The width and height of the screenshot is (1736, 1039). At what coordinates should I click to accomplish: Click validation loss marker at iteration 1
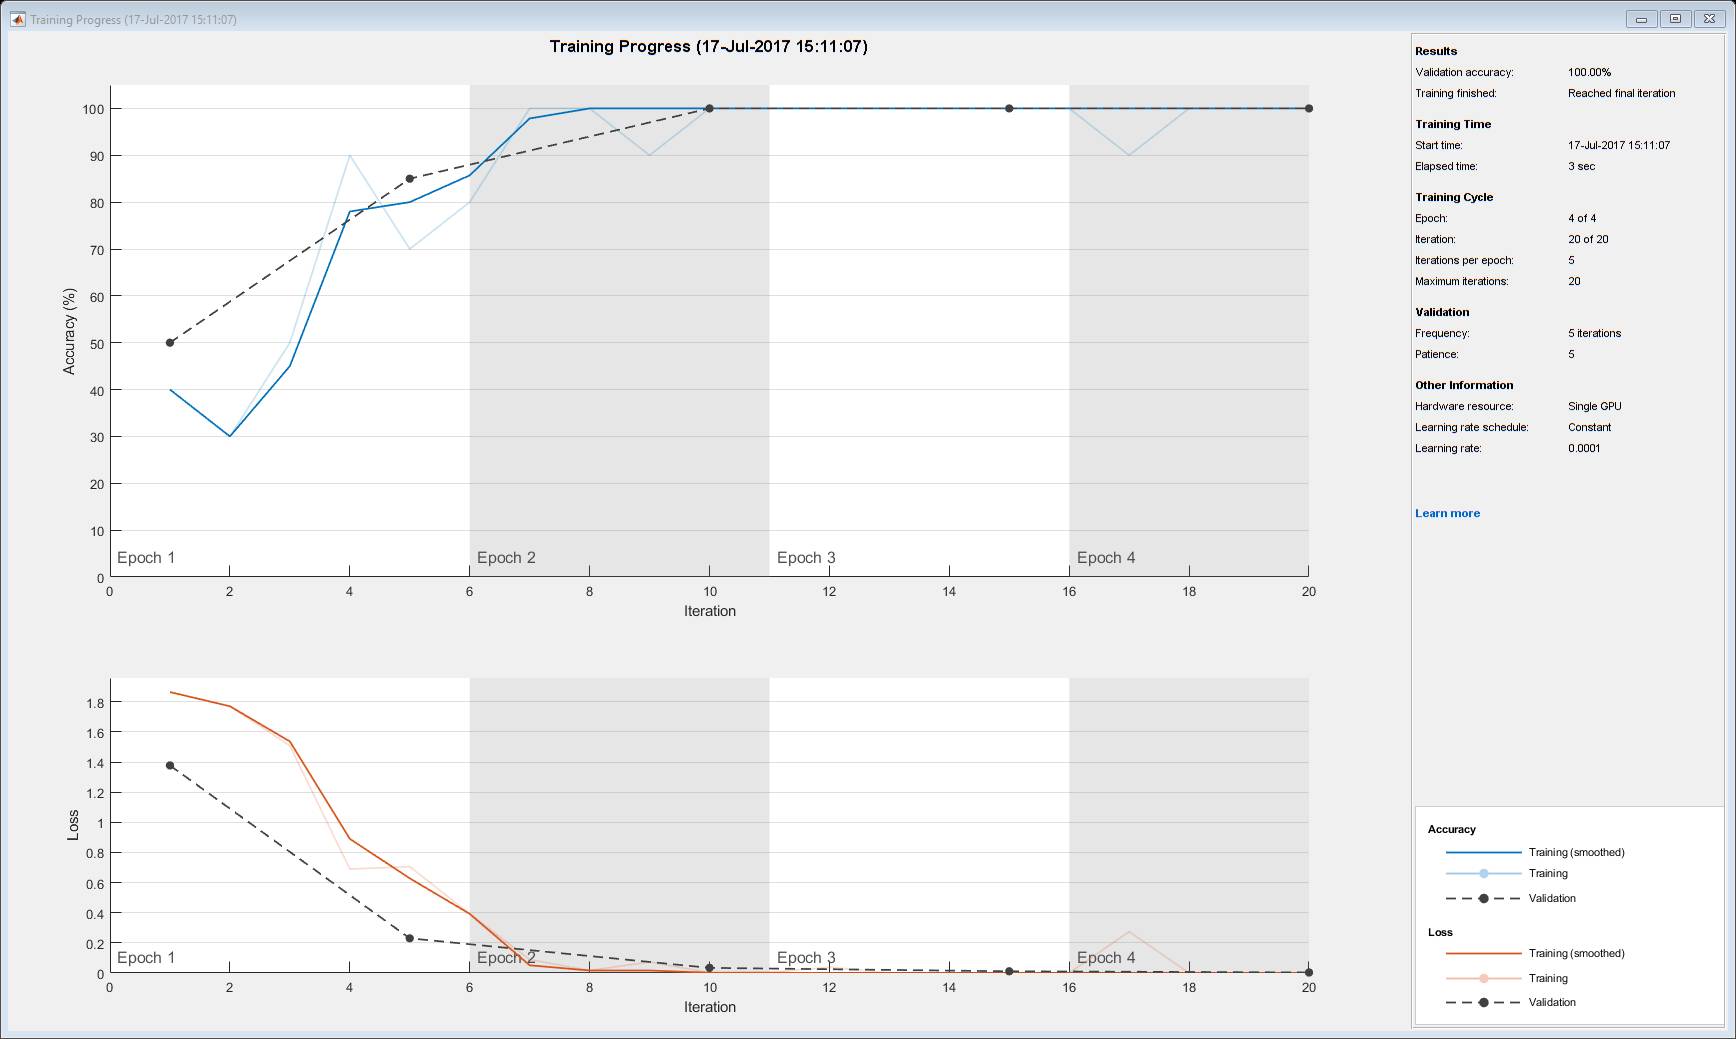coord(170,766)
